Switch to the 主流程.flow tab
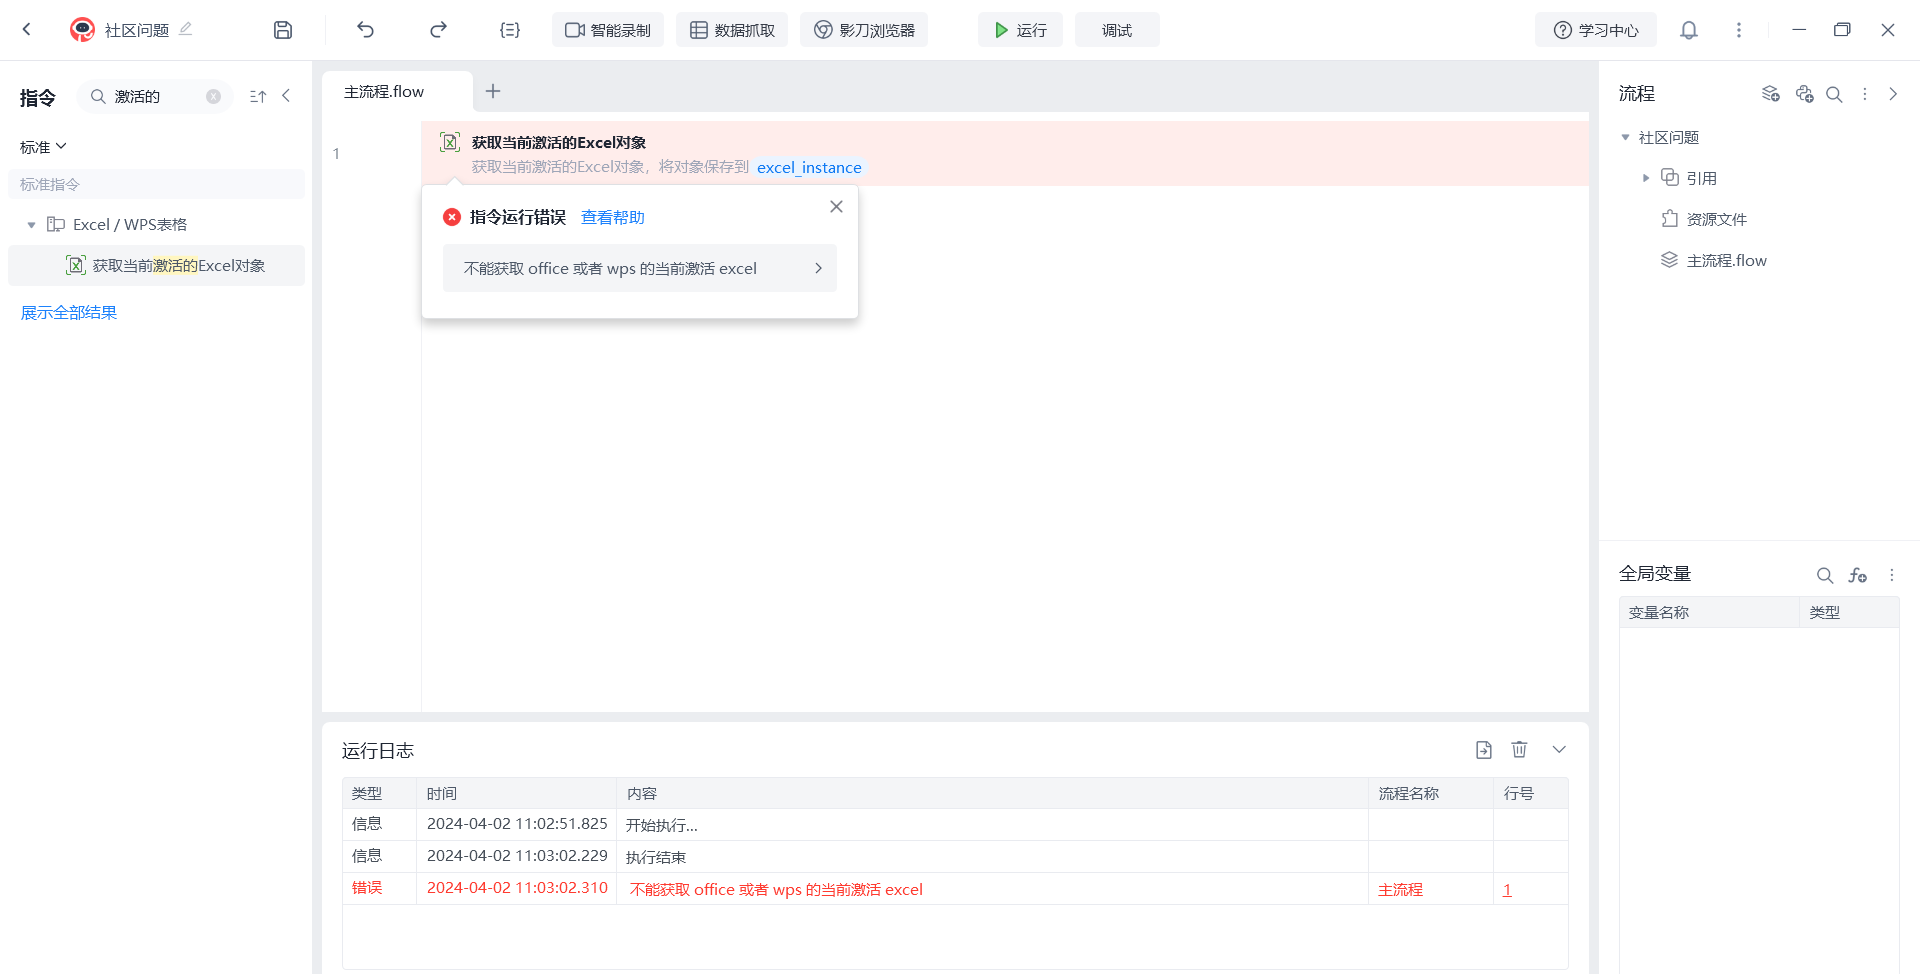The height and width of the screenshot is (974, 1920). coord(384,92)
